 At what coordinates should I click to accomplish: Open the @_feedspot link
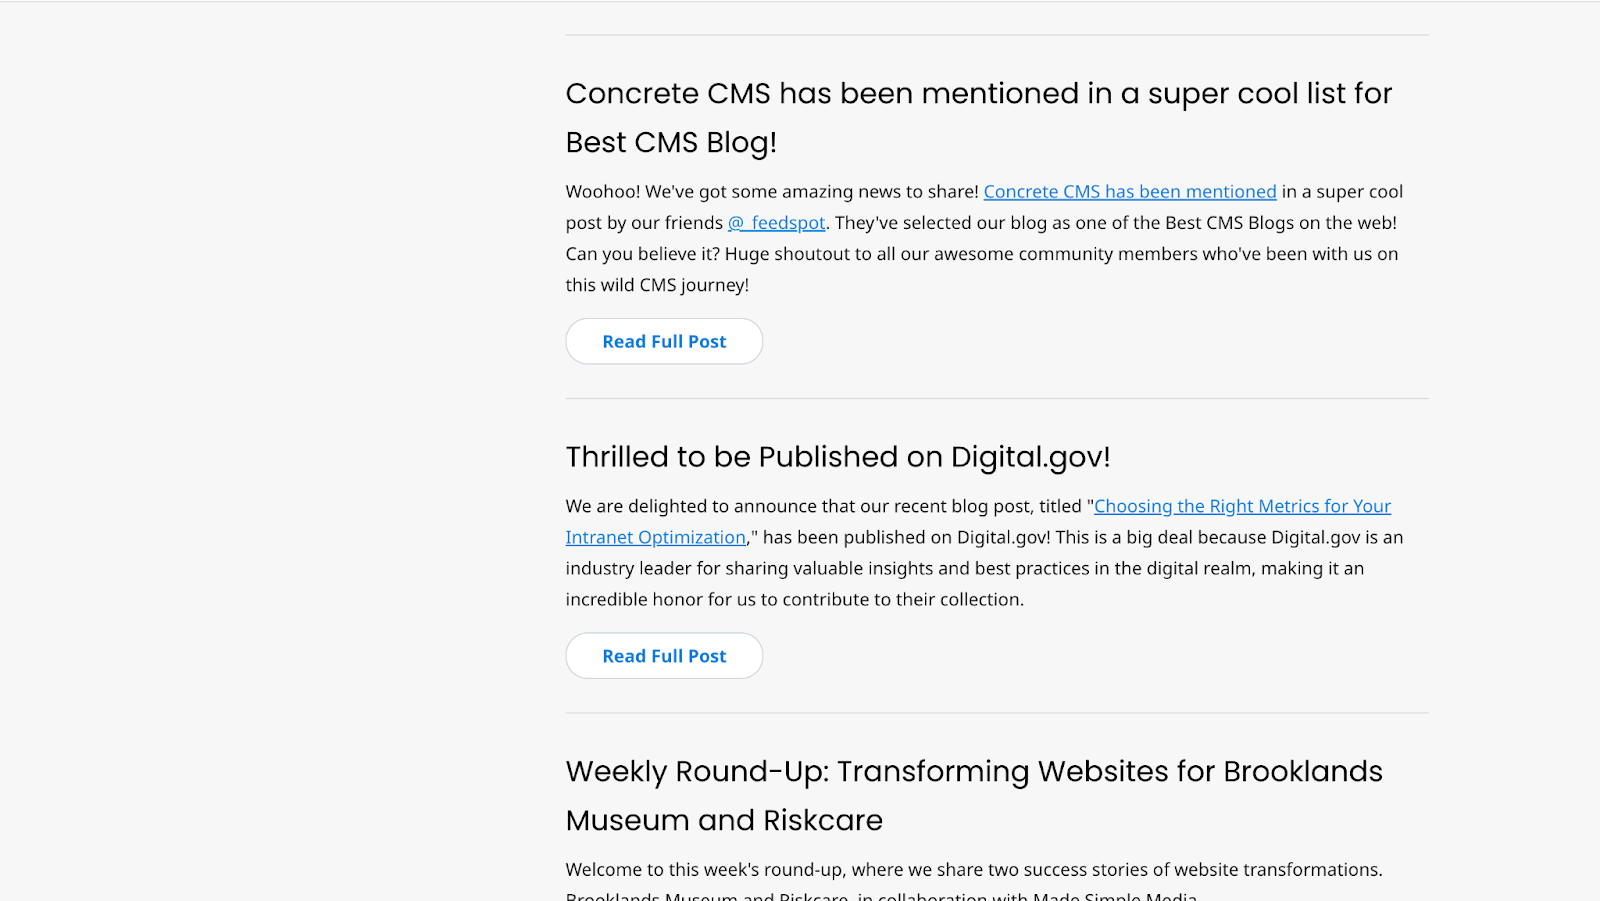777,223
